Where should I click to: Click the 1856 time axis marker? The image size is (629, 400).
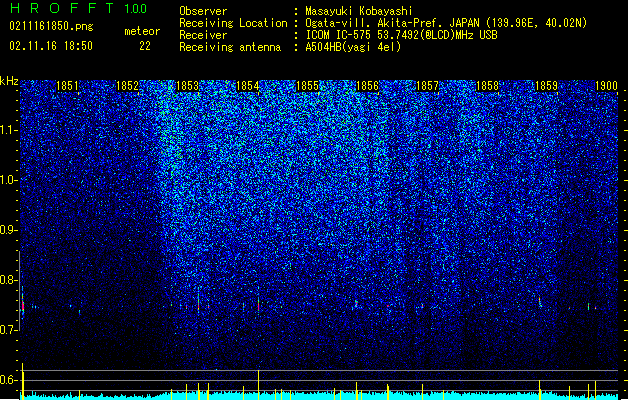tap(367, 86)
